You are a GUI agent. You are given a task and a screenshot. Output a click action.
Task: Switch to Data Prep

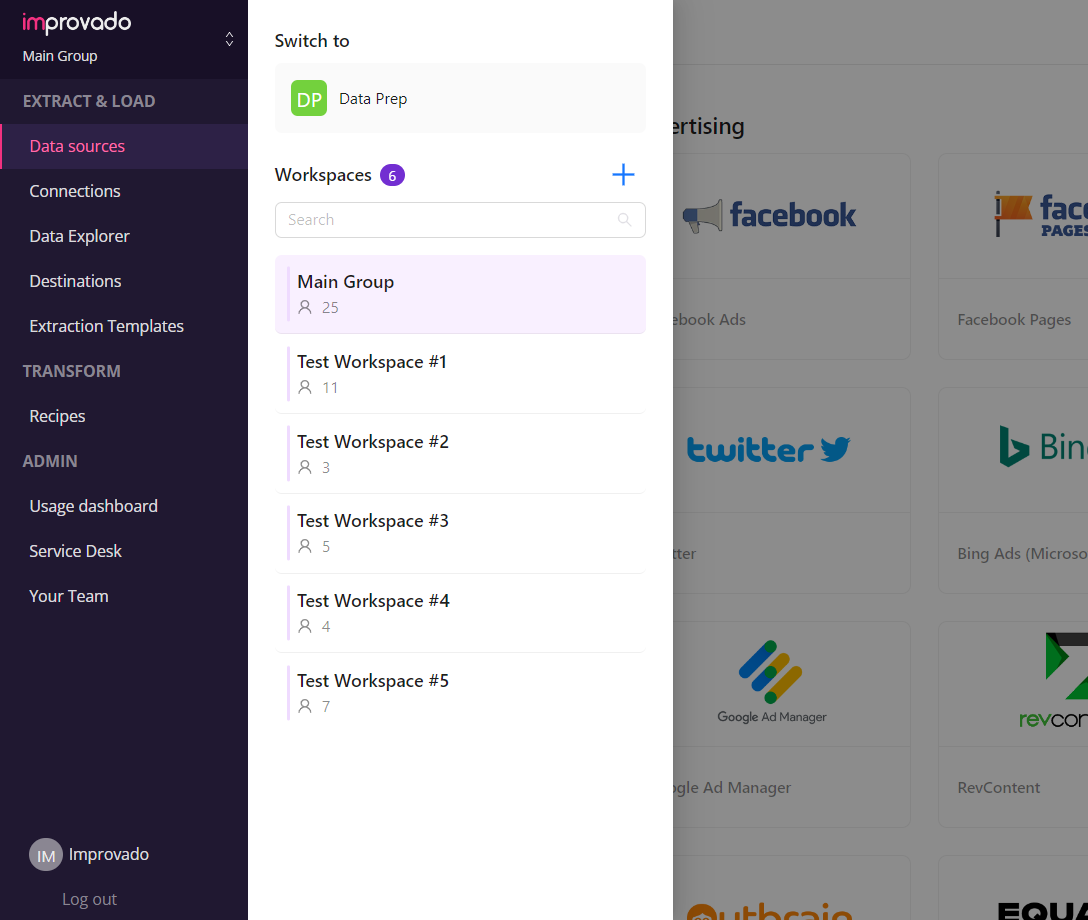pyautogui.click(x=460, y=99)
